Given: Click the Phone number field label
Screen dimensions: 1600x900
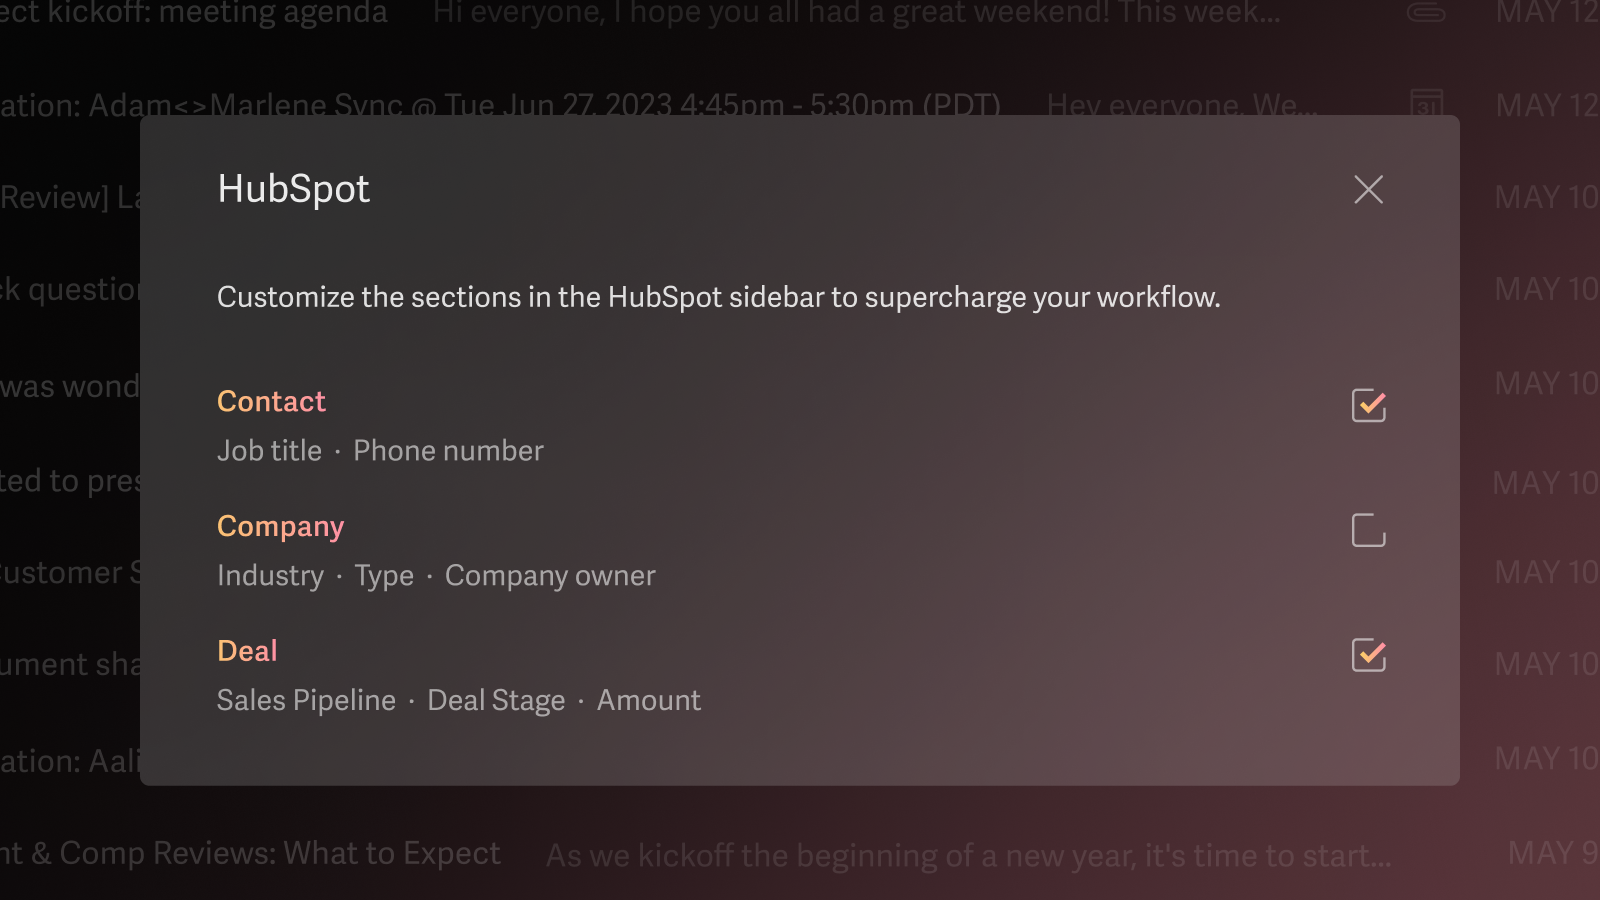Looking at the screenshot, I should [x=448, y=451].
